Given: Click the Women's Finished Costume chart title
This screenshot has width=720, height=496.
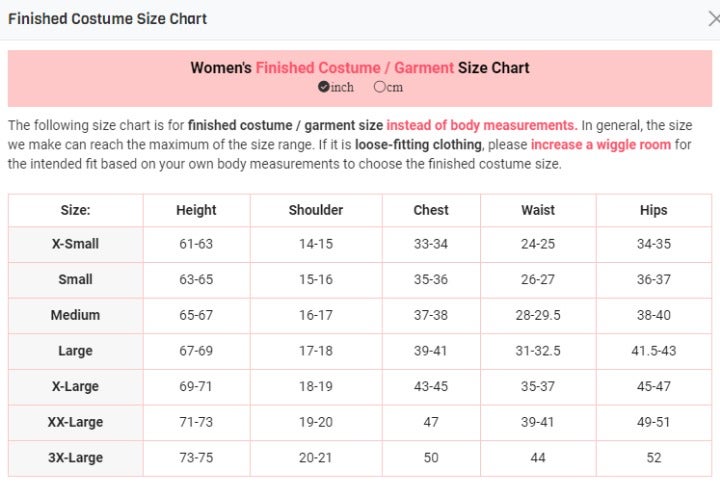Looking at the screenshot, I should pyautogui.click(x=360, y=68).
